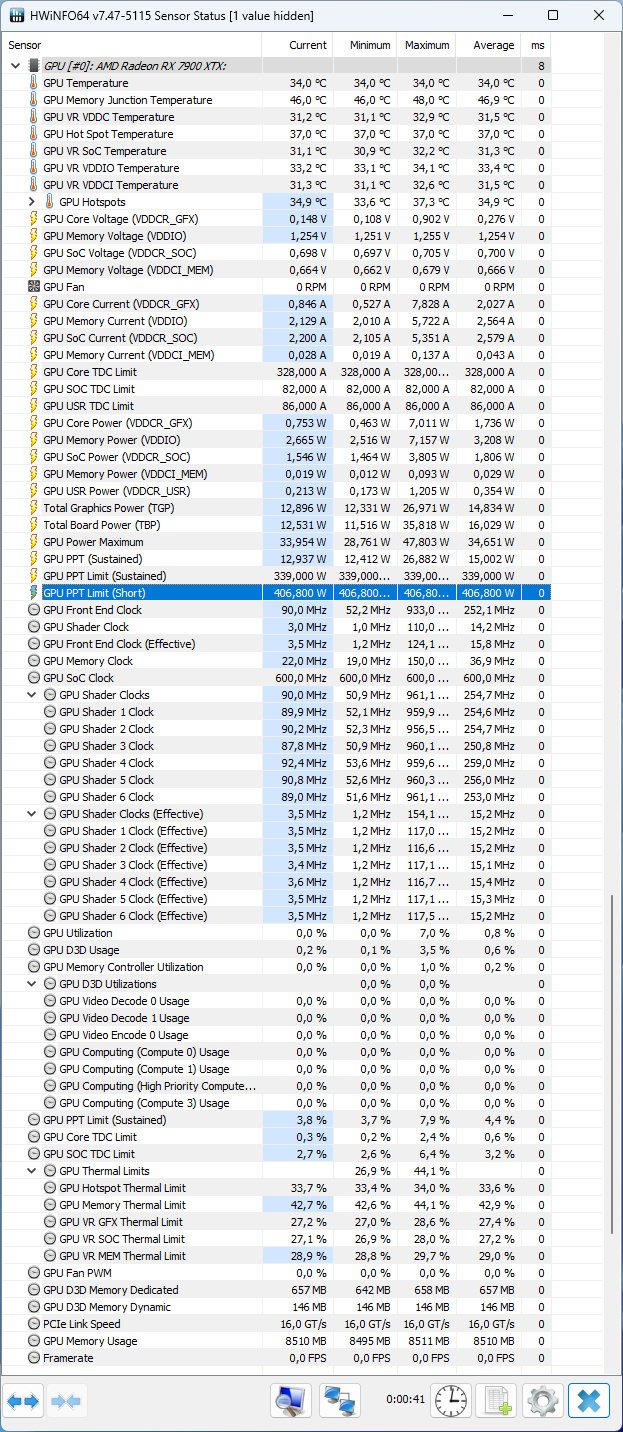Select the GPU VR MEM Thermal Limit row
This screenshot has height=1432, width=623.
275,1256
